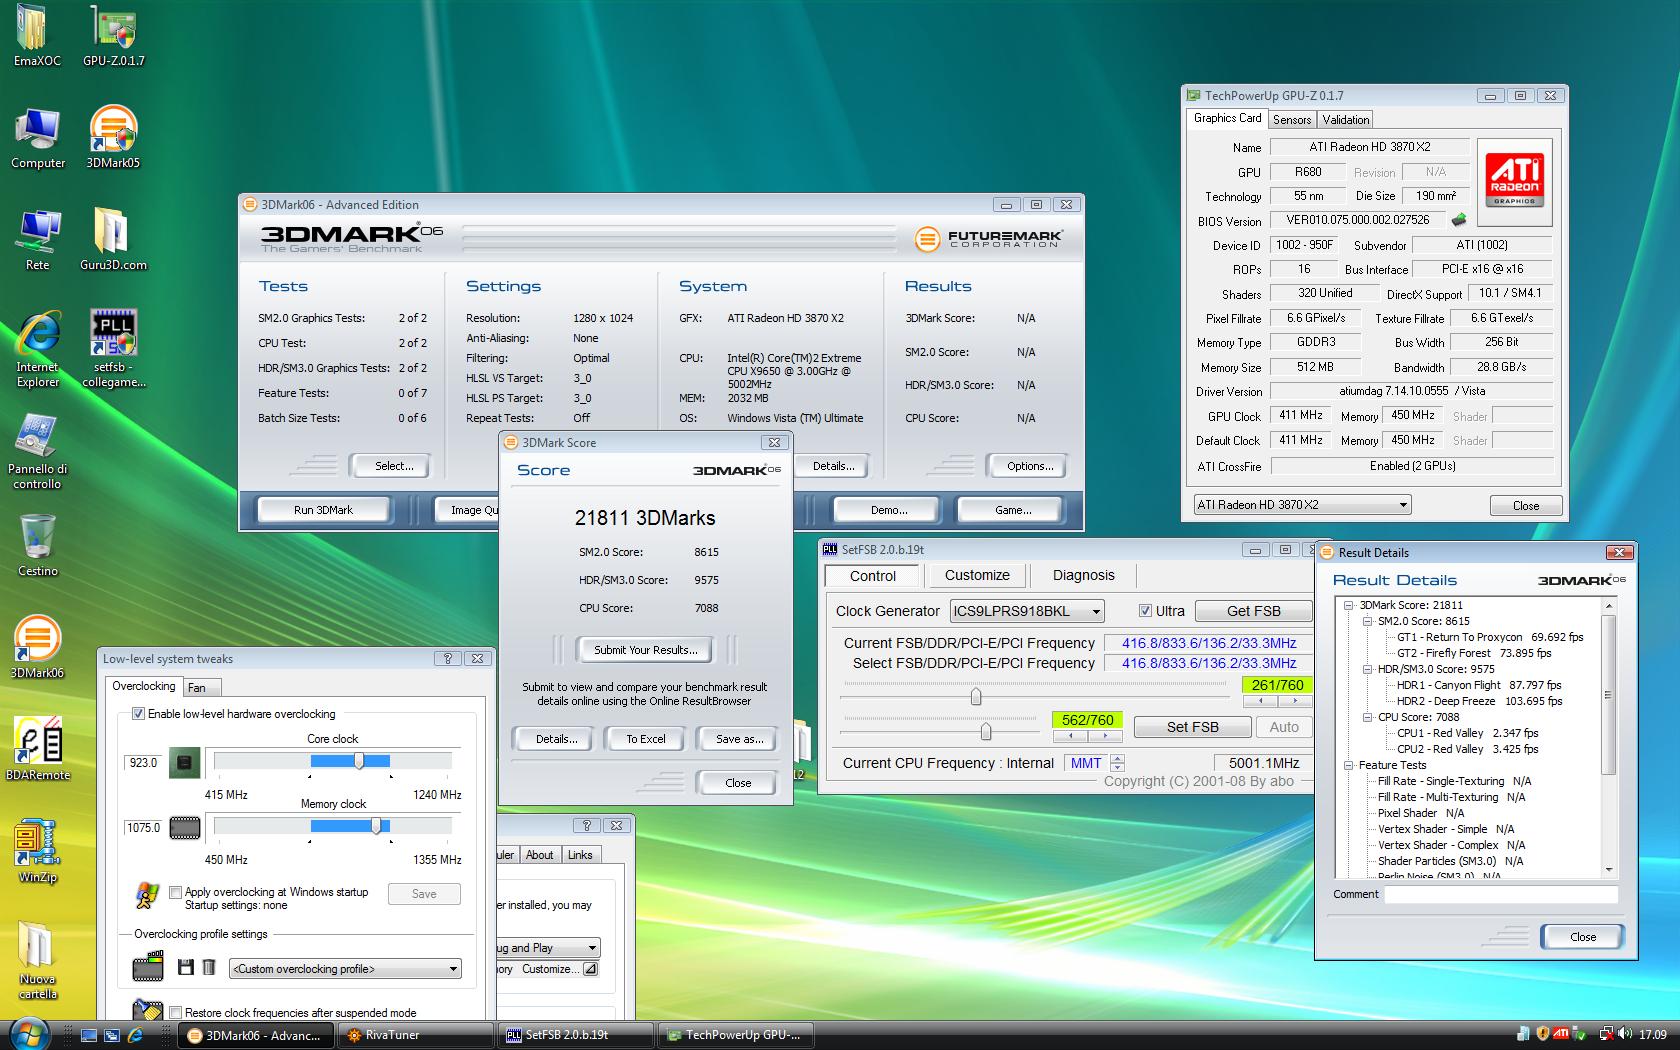Launch the 3DMark06 desktop shortcut
This screenshot has height=1050, width=1680.
click(x=38, y=647)
